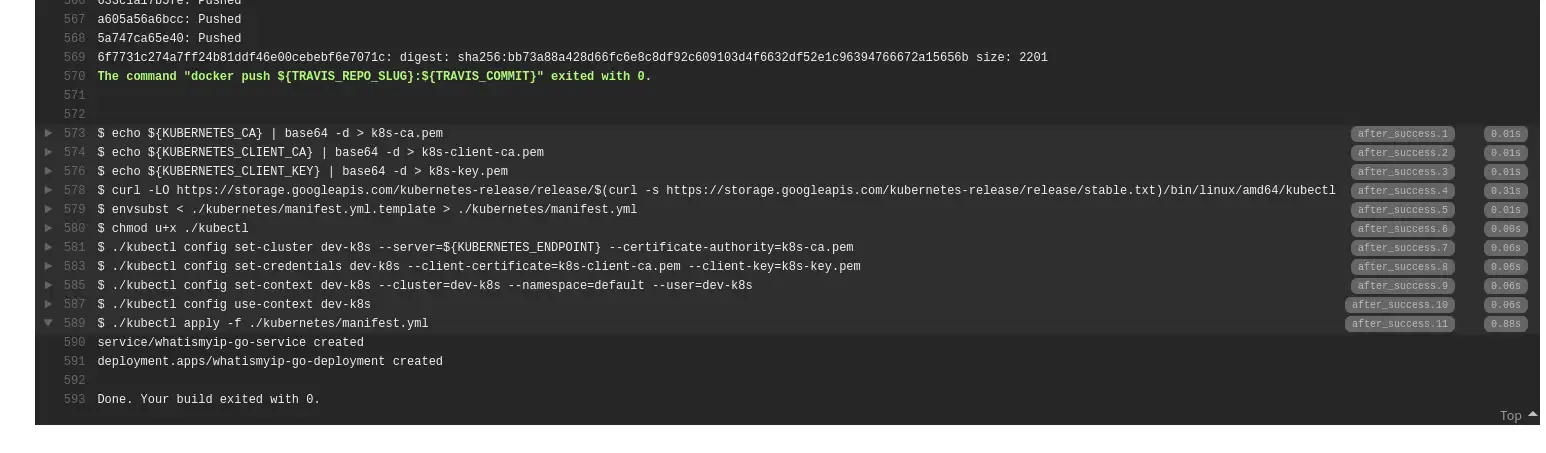
Task: Click the after_success.11 badge
Action: point(1399,324)
